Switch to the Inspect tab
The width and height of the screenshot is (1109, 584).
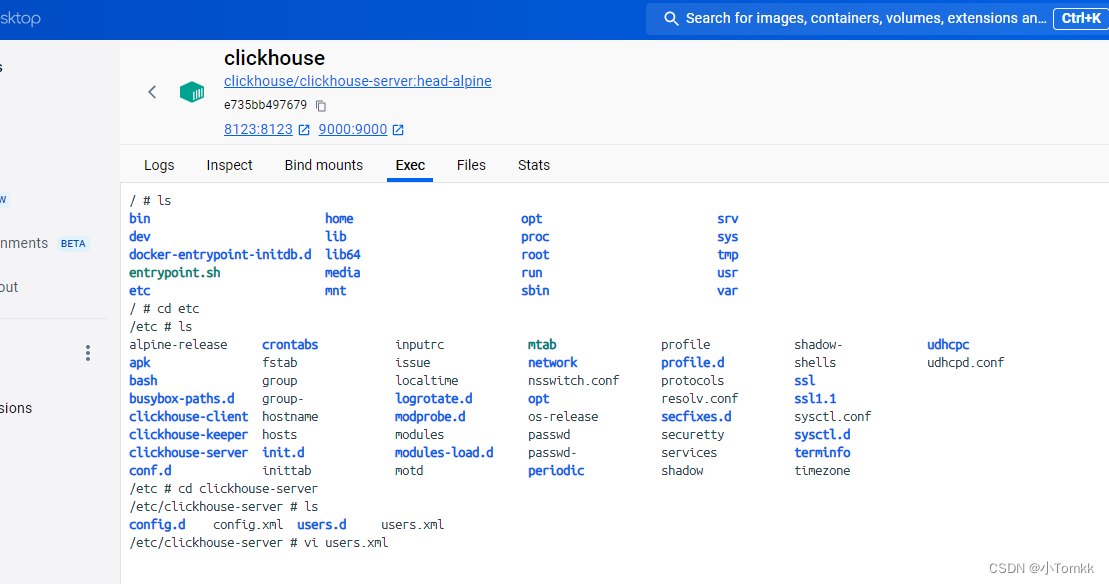click(x=229, y=165)
